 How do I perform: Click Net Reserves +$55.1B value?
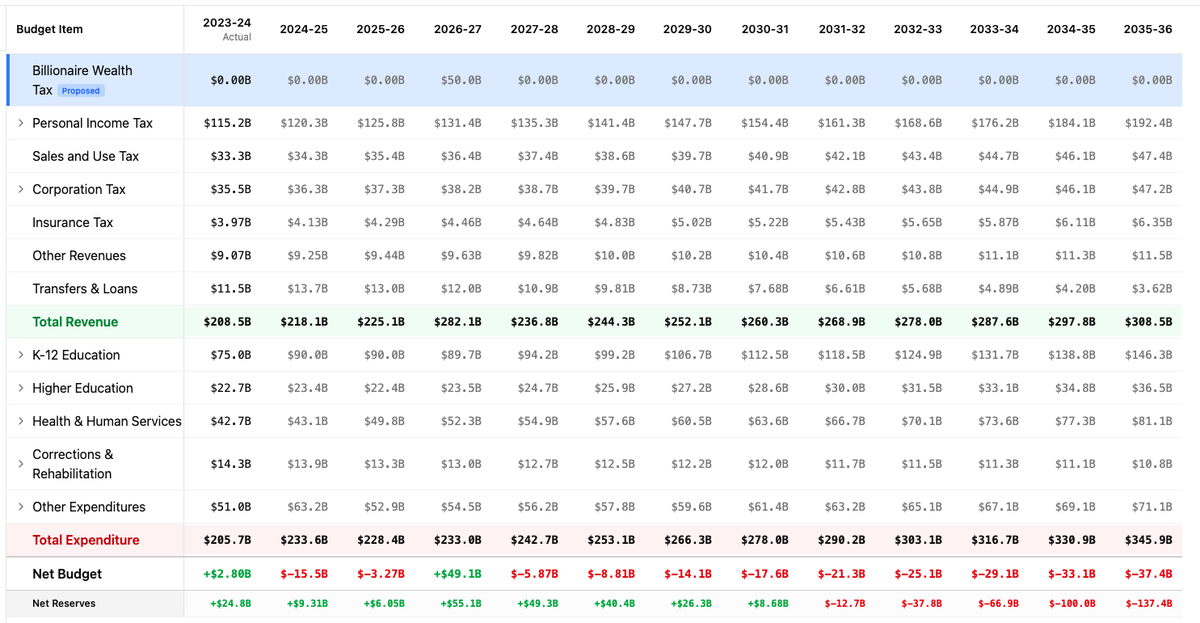pyautogui.click(x=460, y=603)
